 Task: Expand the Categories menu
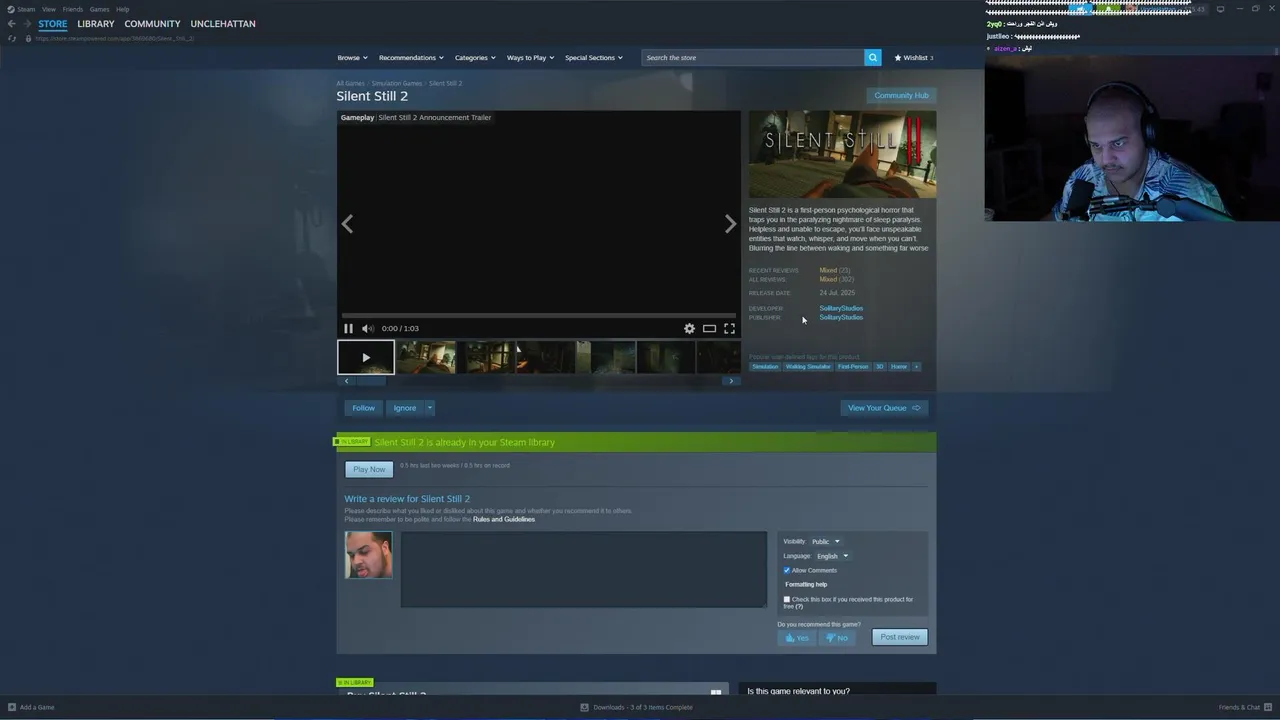(475, 57)
